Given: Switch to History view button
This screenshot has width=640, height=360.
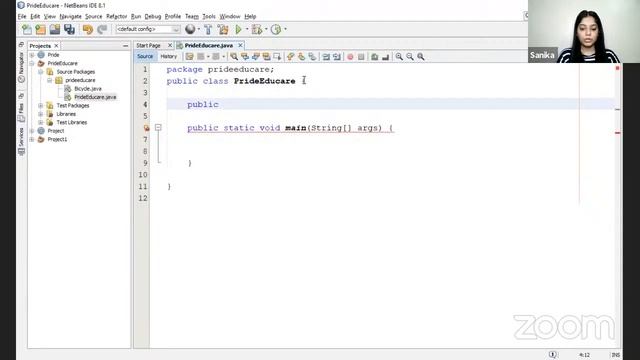Looking at the screenshot, I should (169, 56).
